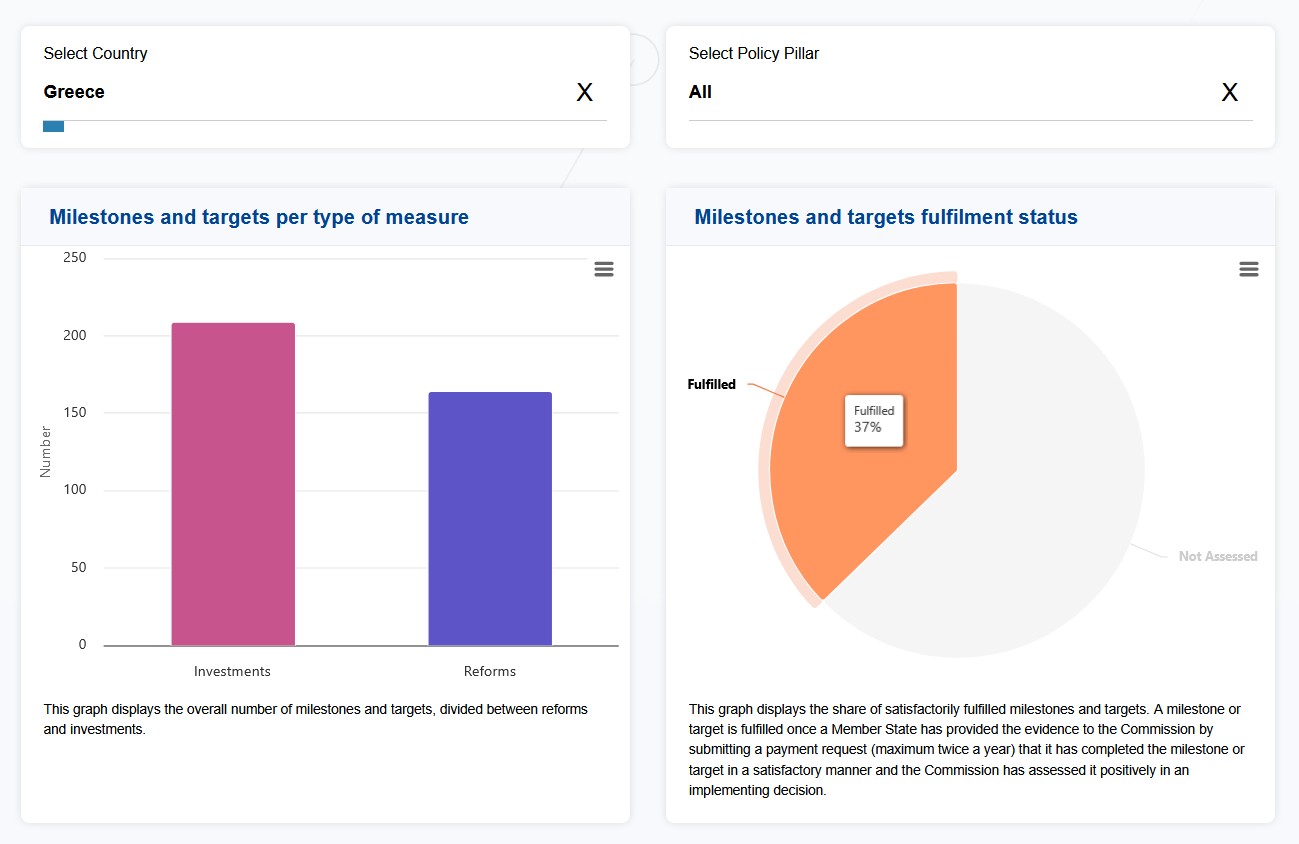Click the Not Assessed data label
Screen dimensions: 1299x844
click(1217, 556)
